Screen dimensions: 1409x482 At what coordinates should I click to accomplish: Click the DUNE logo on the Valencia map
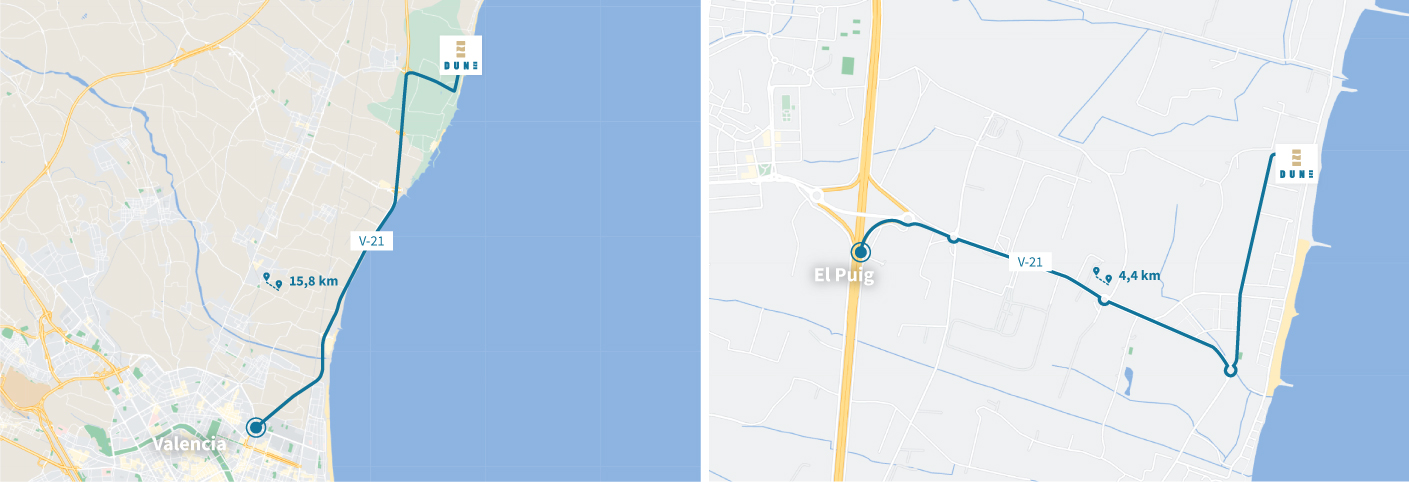tap(461, 56)
